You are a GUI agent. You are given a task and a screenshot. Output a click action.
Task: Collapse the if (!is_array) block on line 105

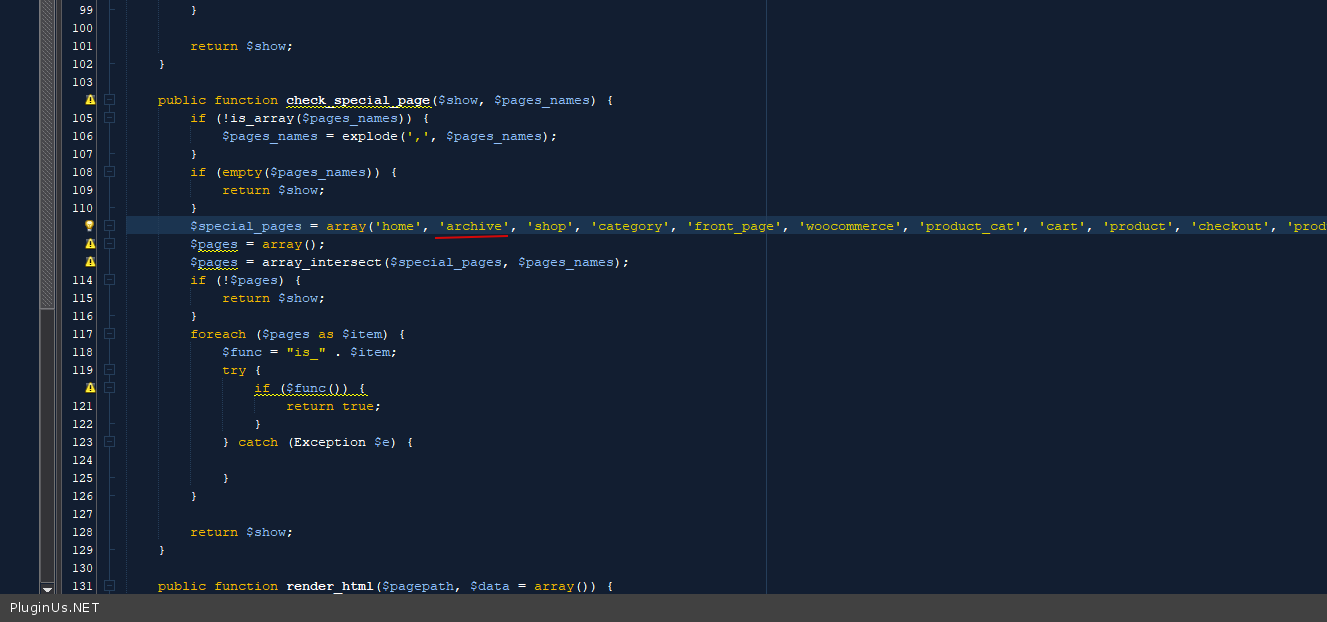coord(109,118)
